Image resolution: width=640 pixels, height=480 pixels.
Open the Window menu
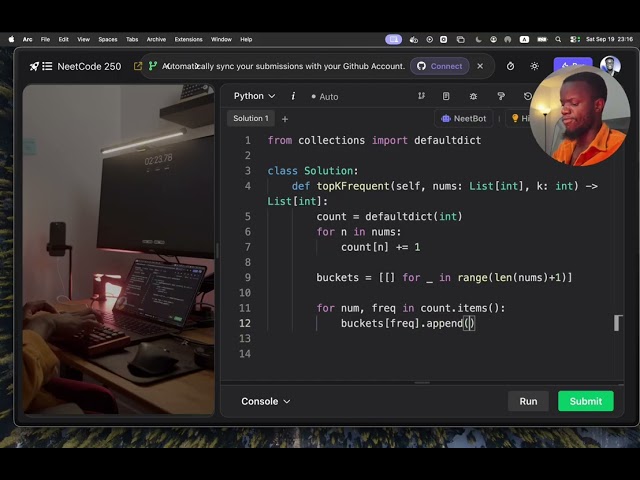pyautogui.click(x=221, y=40)
